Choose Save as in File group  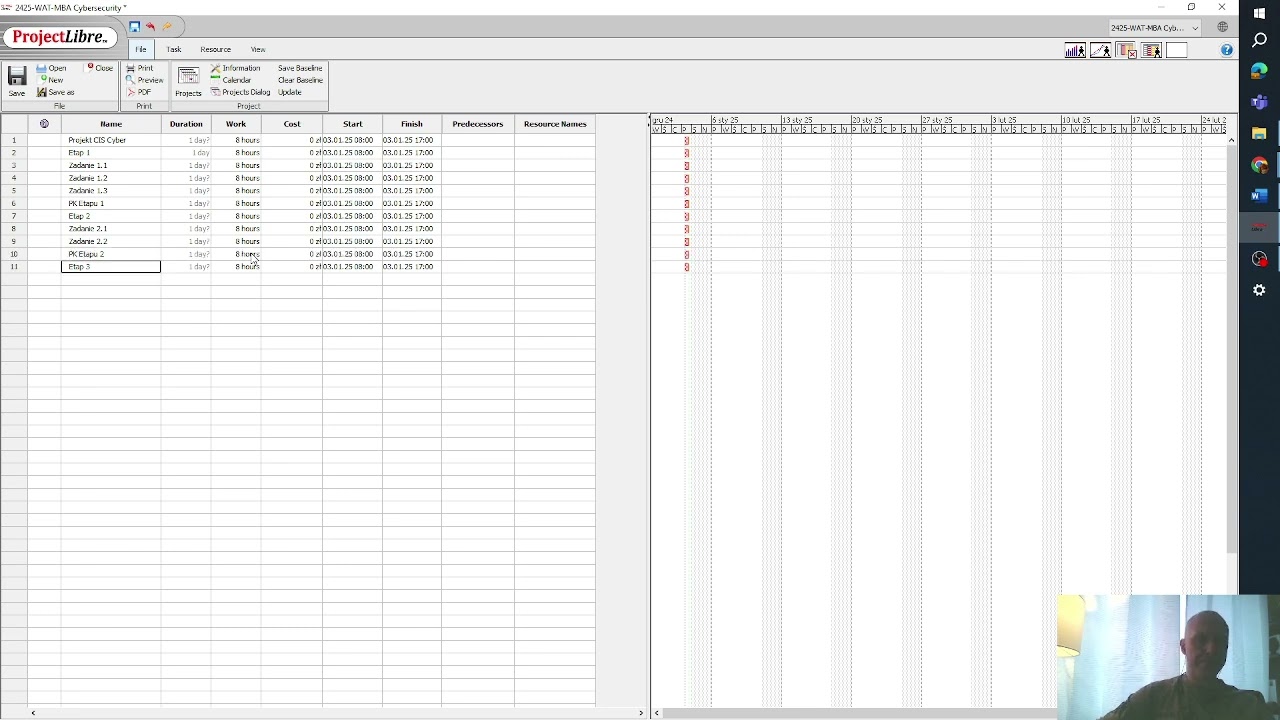(56, 92)
